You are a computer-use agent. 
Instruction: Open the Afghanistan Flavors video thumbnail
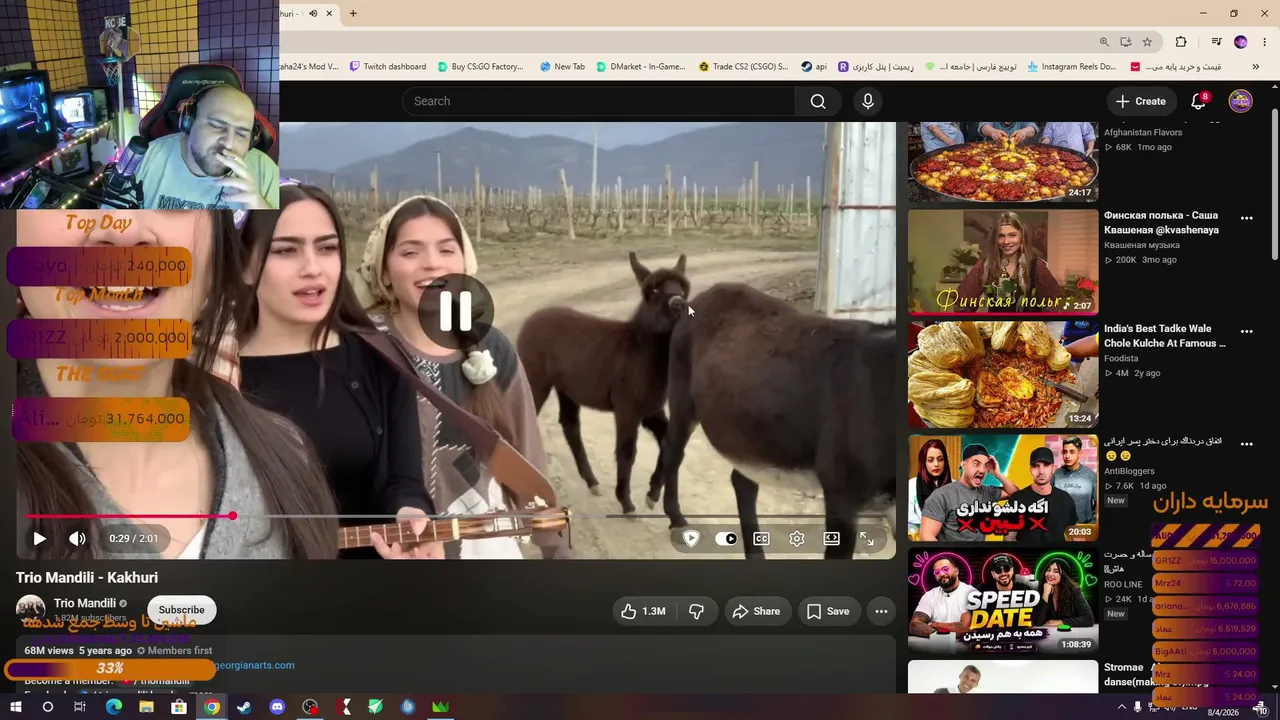1003,162
